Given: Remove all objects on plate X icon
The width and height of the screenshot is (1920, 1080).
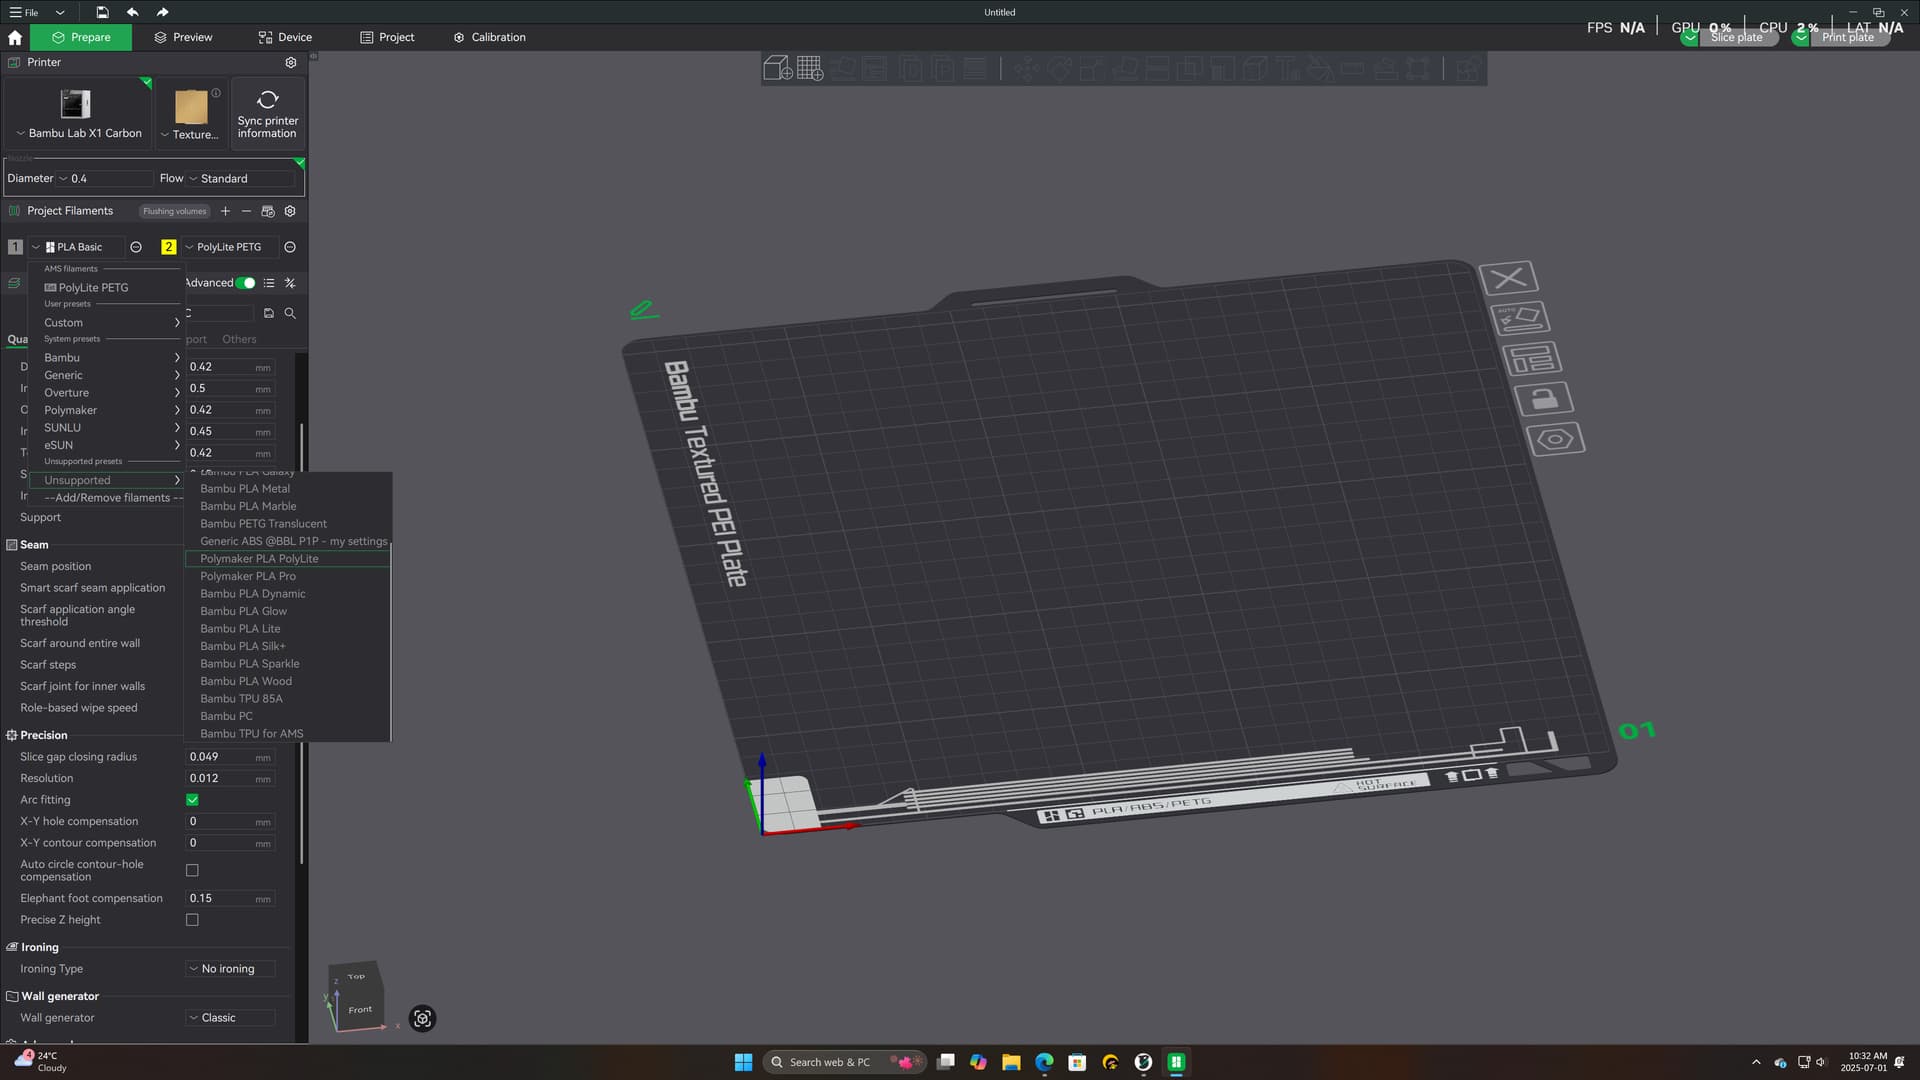Looking at the screenshot, I should pos(1509,278).
